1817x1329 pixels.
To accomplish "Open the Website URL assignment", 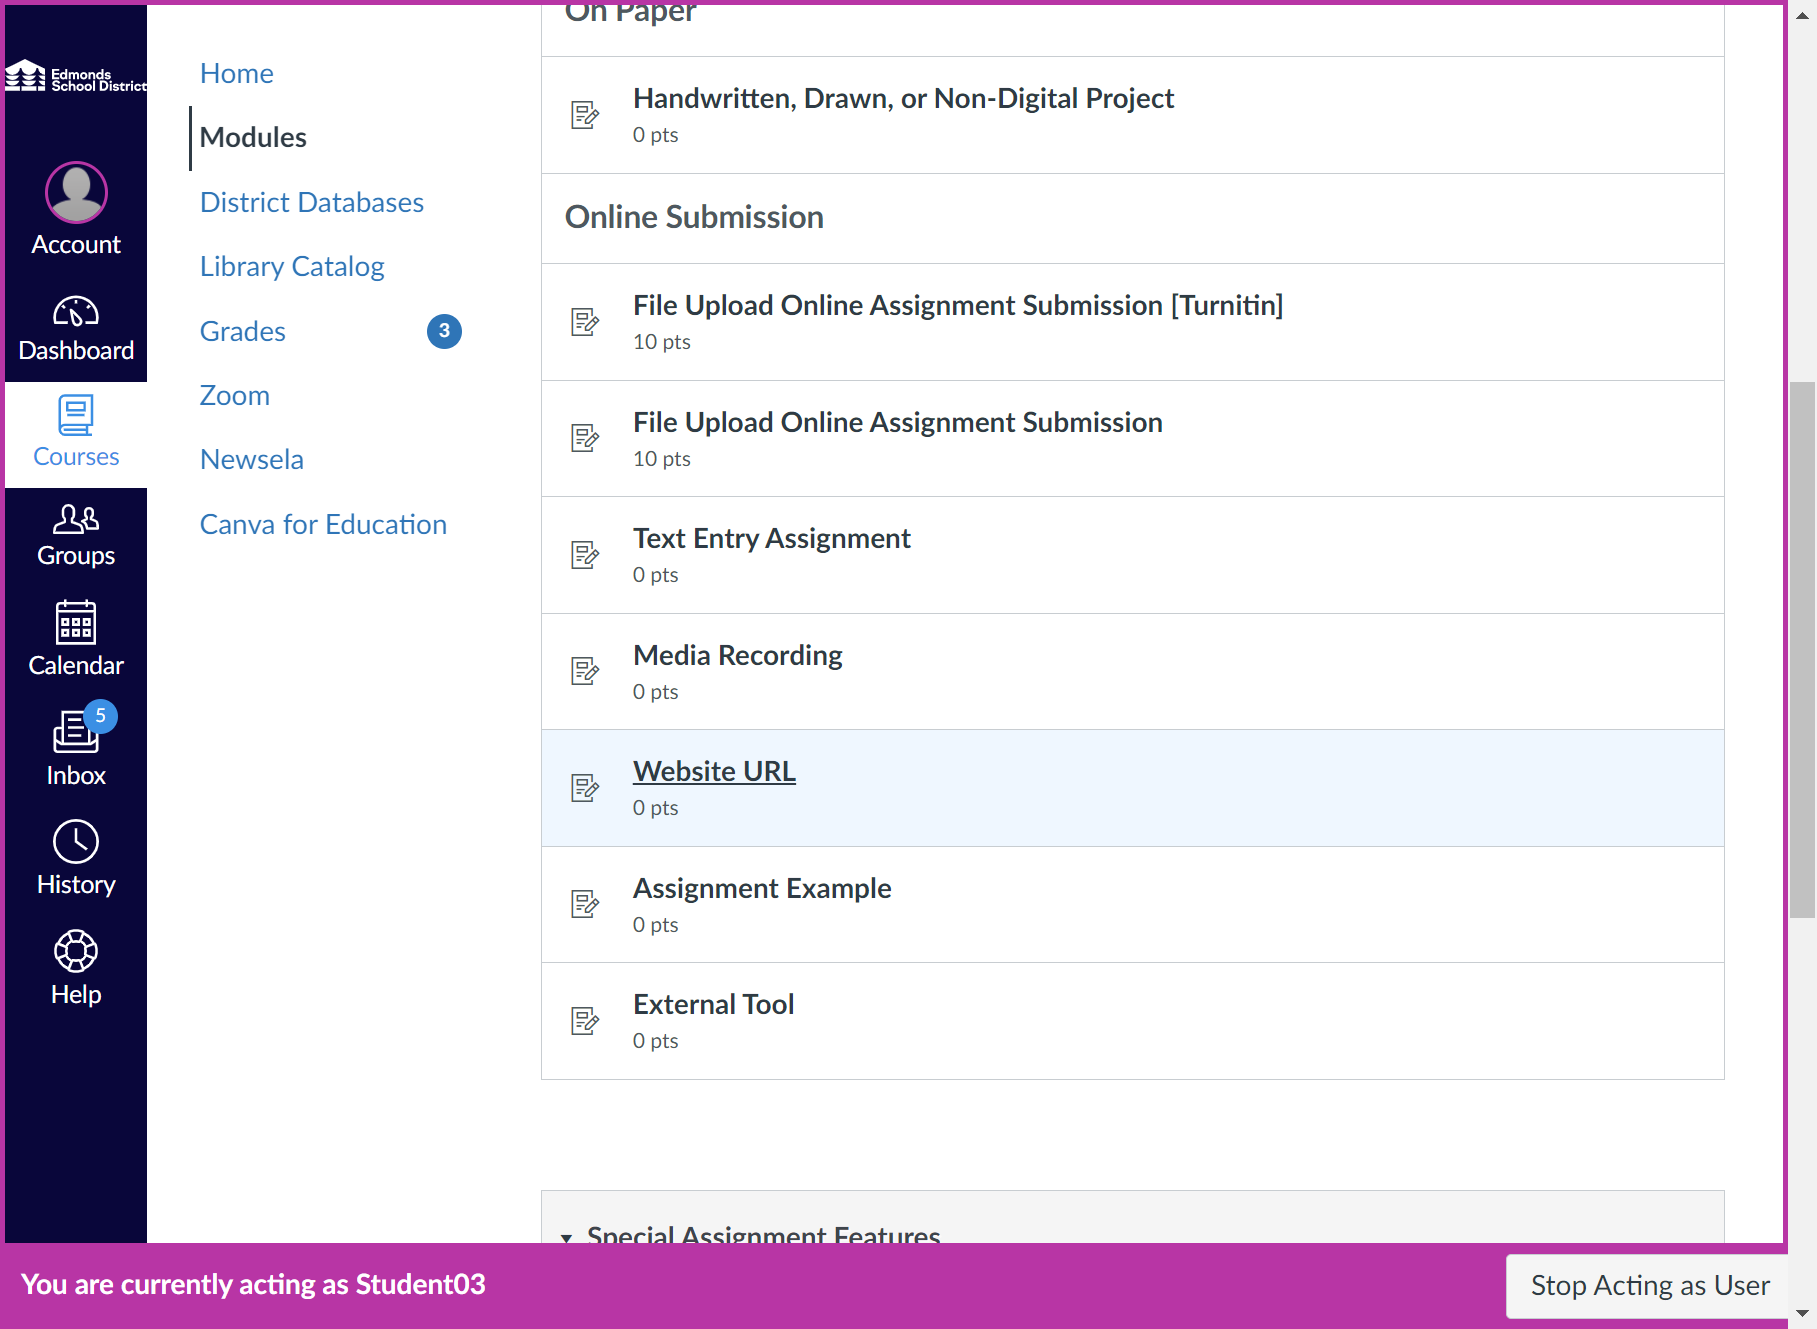I will pyautogui.click(x=715, y=771).
